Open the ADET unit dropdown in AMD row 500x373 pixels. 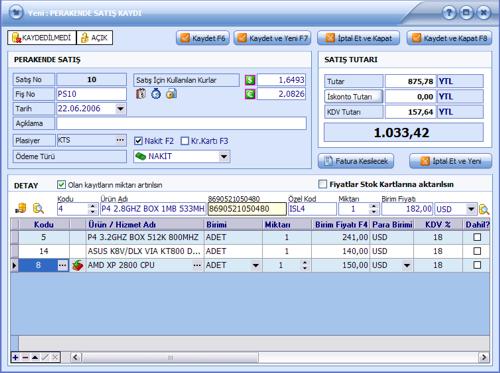coord(256,265)
